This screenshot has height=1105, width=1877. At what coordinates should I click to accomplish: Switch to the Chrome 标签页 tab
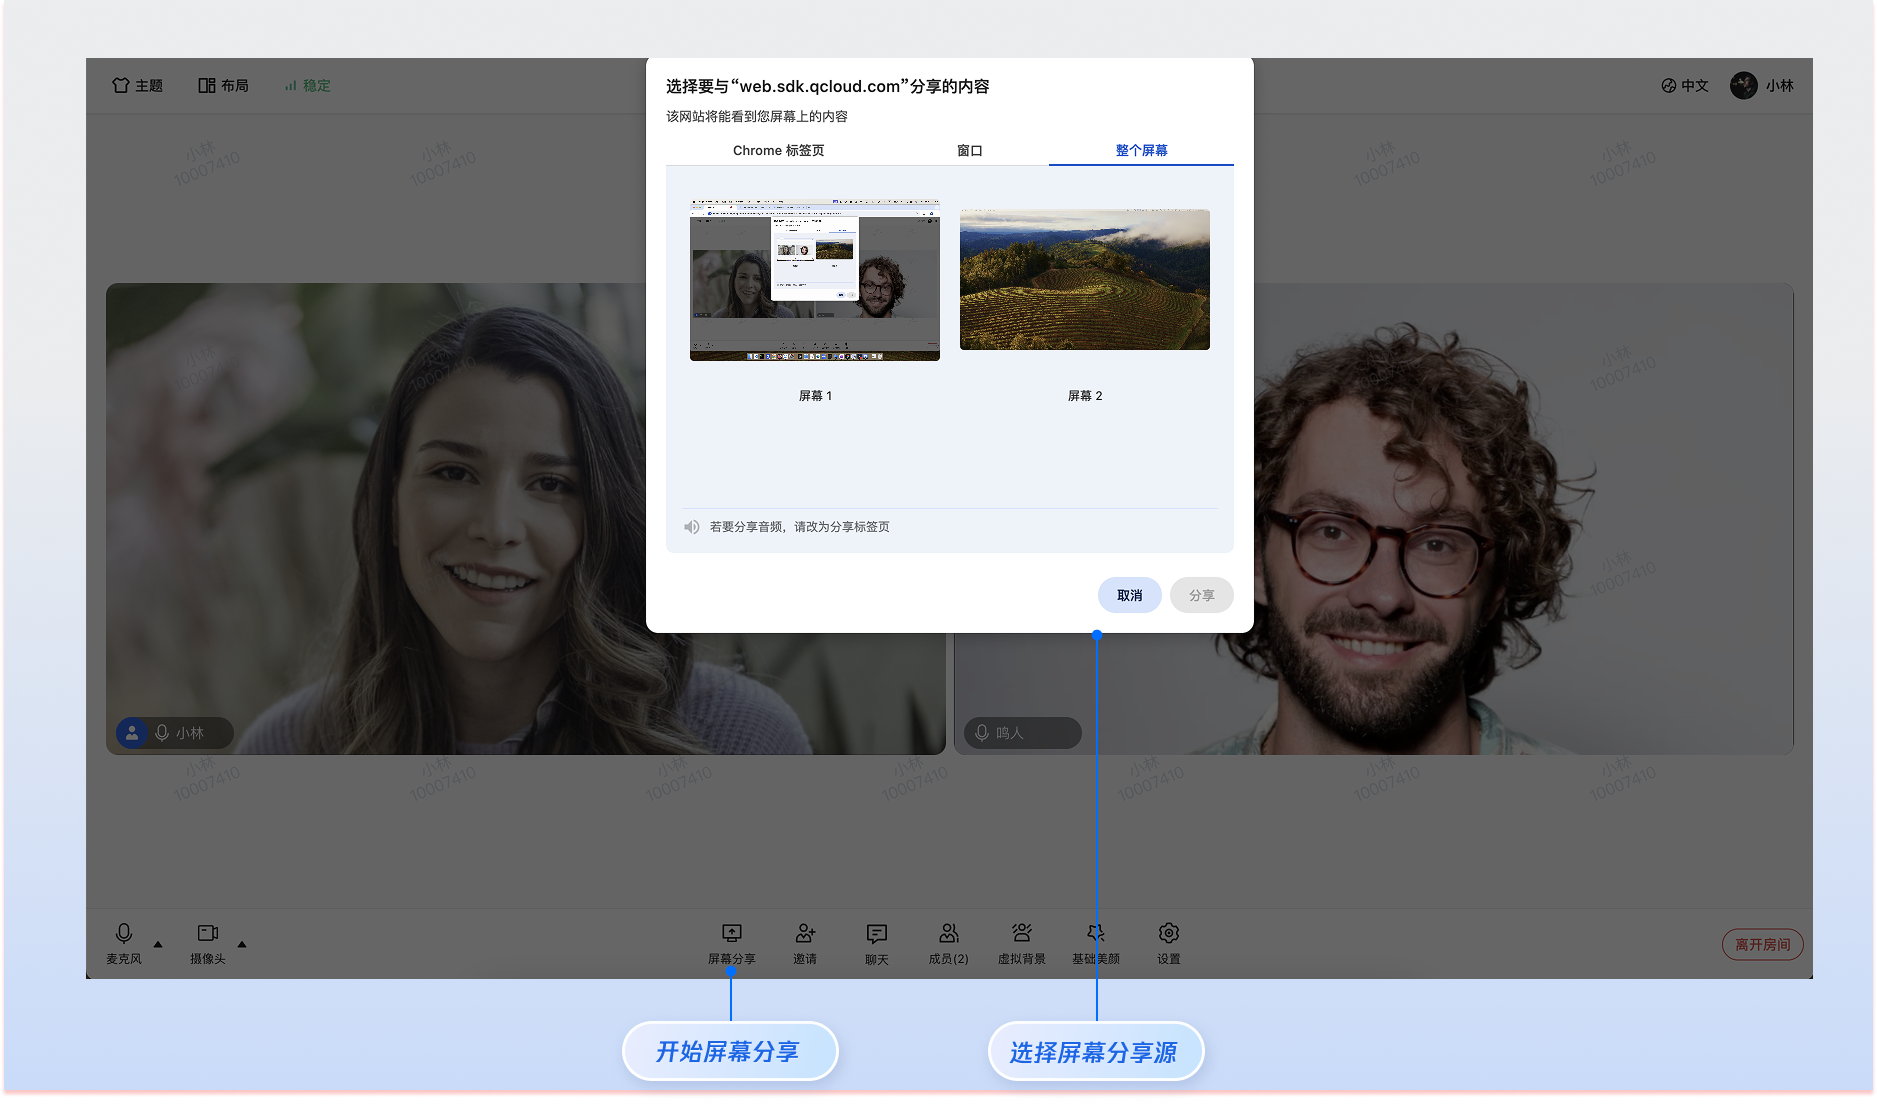click(x=779, y=151)
